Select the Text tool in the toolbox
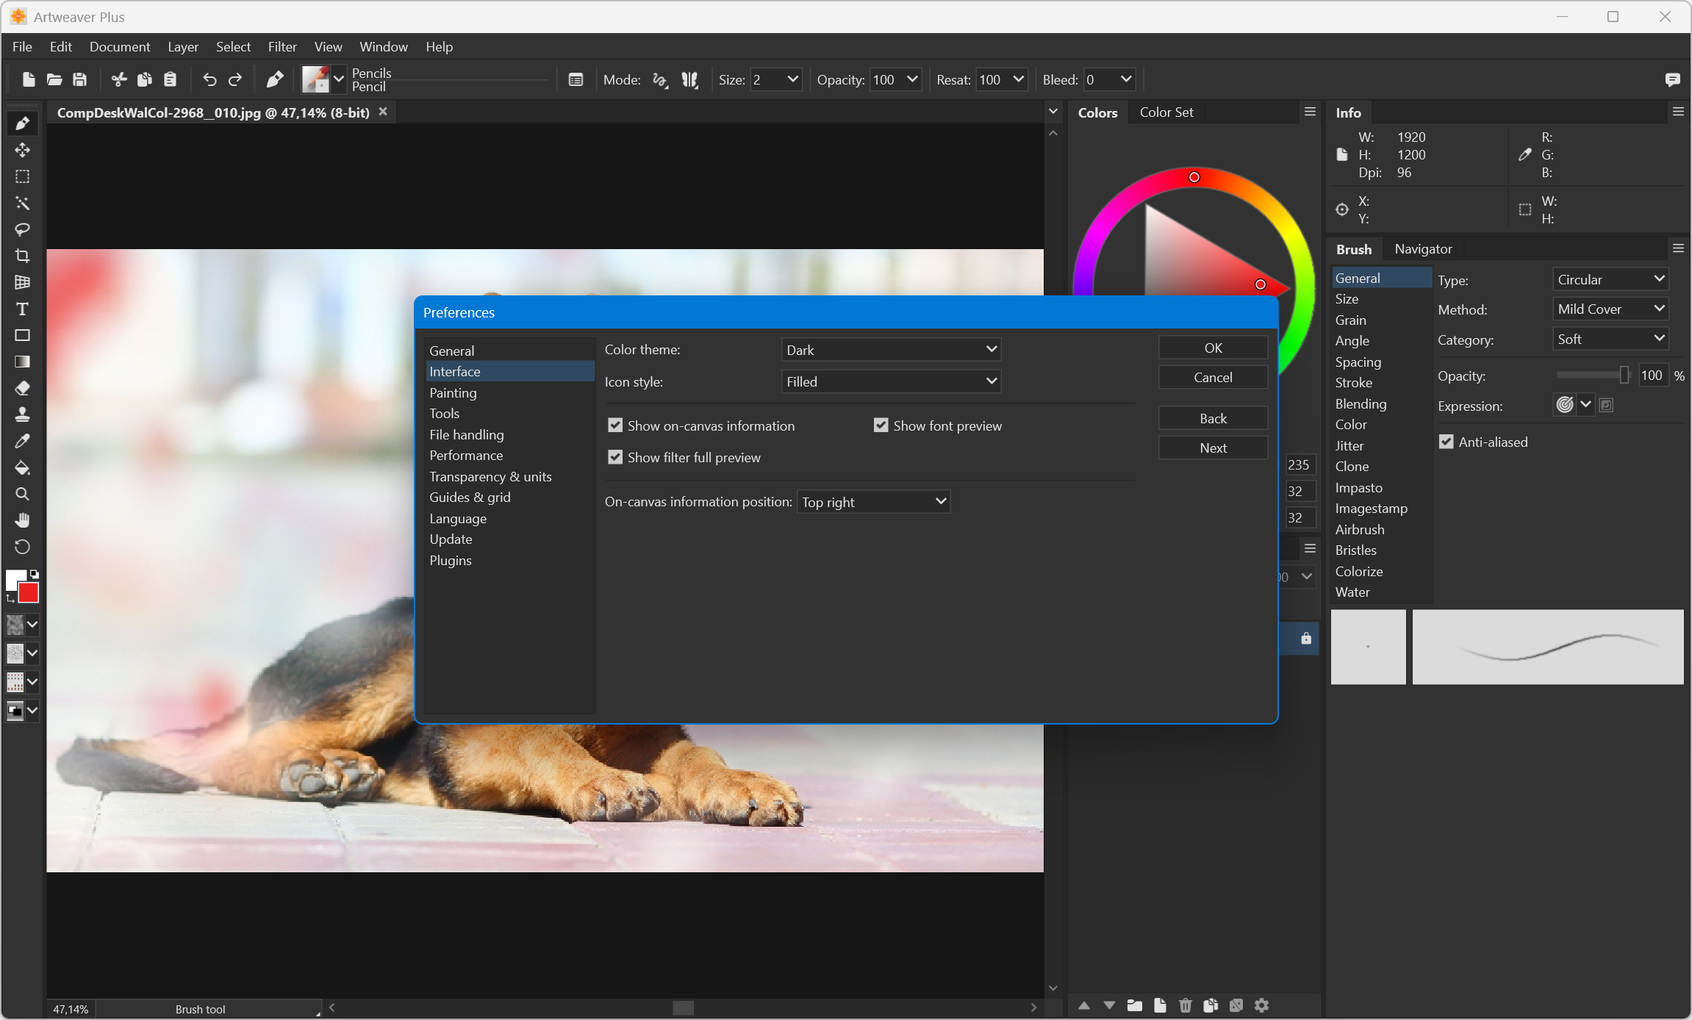This screenshot has height=1020, width=1692. pyautogui.click(x=22, y=309)
